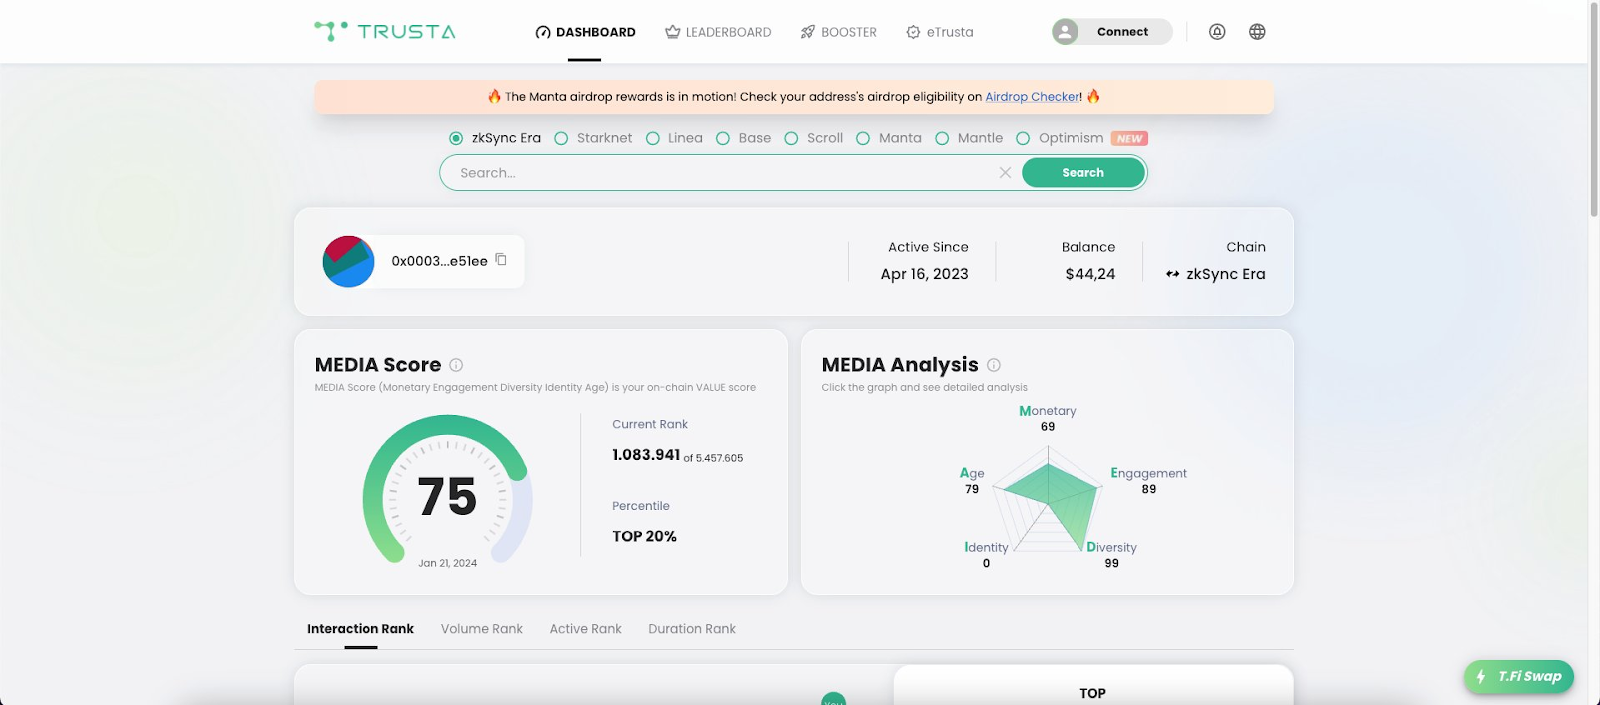Image resolution: width=1600 pixels, height=705 pixels.
Task: Click the Leaderboard crown icon
Action: (673, 32)
